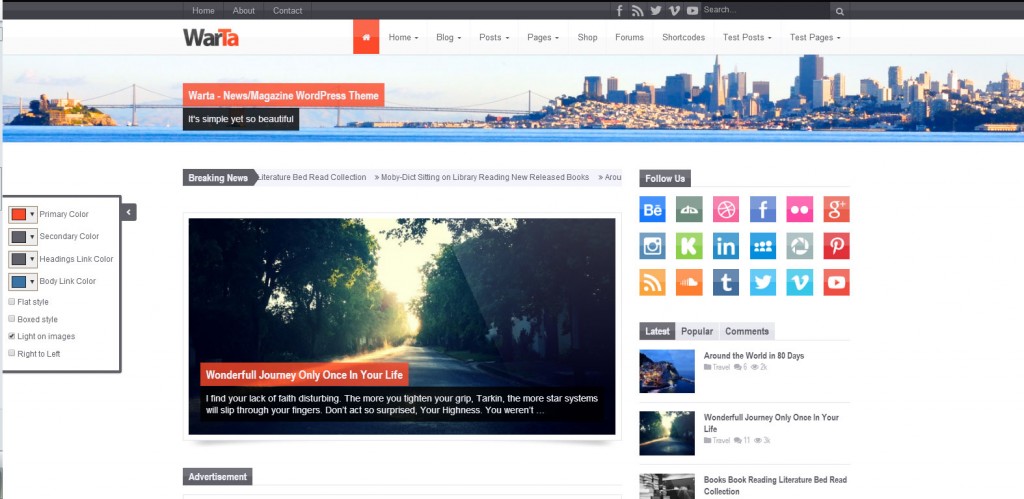Click the Behance tile under Follow Us
This screenshot has height=499, width=1024.
coord(652,210)
